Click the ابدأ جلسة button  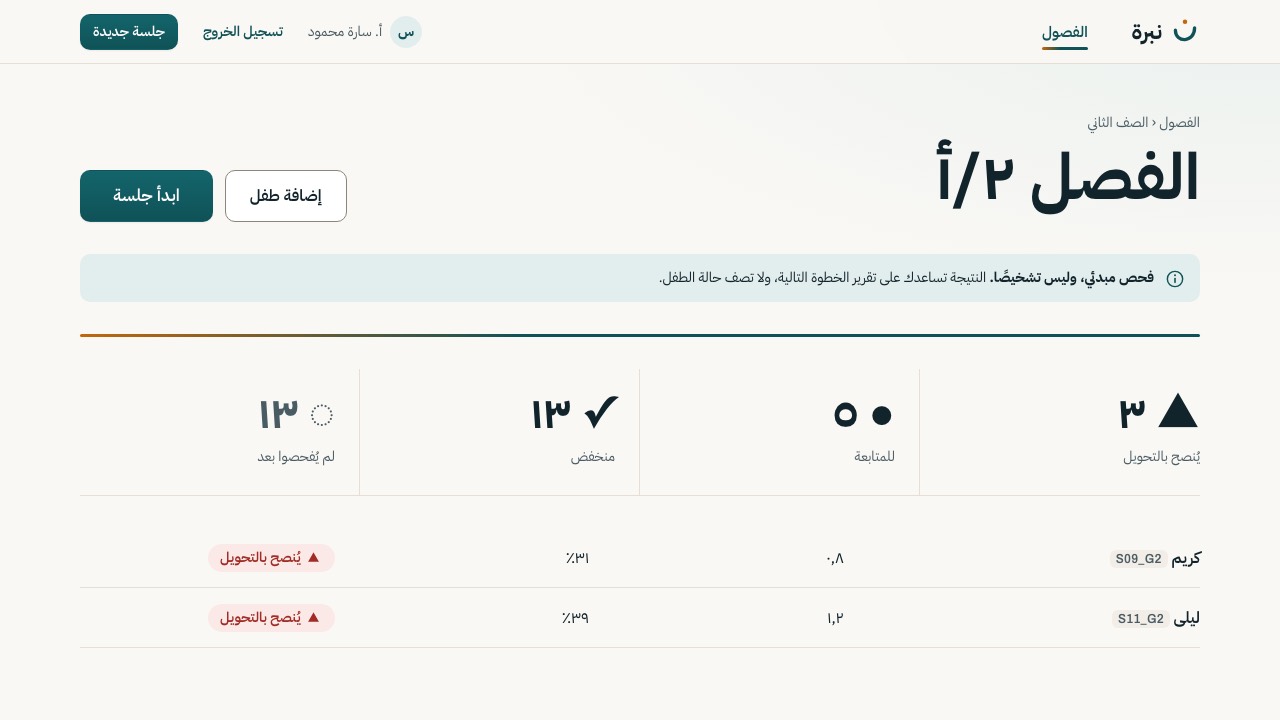coord(146,196)
